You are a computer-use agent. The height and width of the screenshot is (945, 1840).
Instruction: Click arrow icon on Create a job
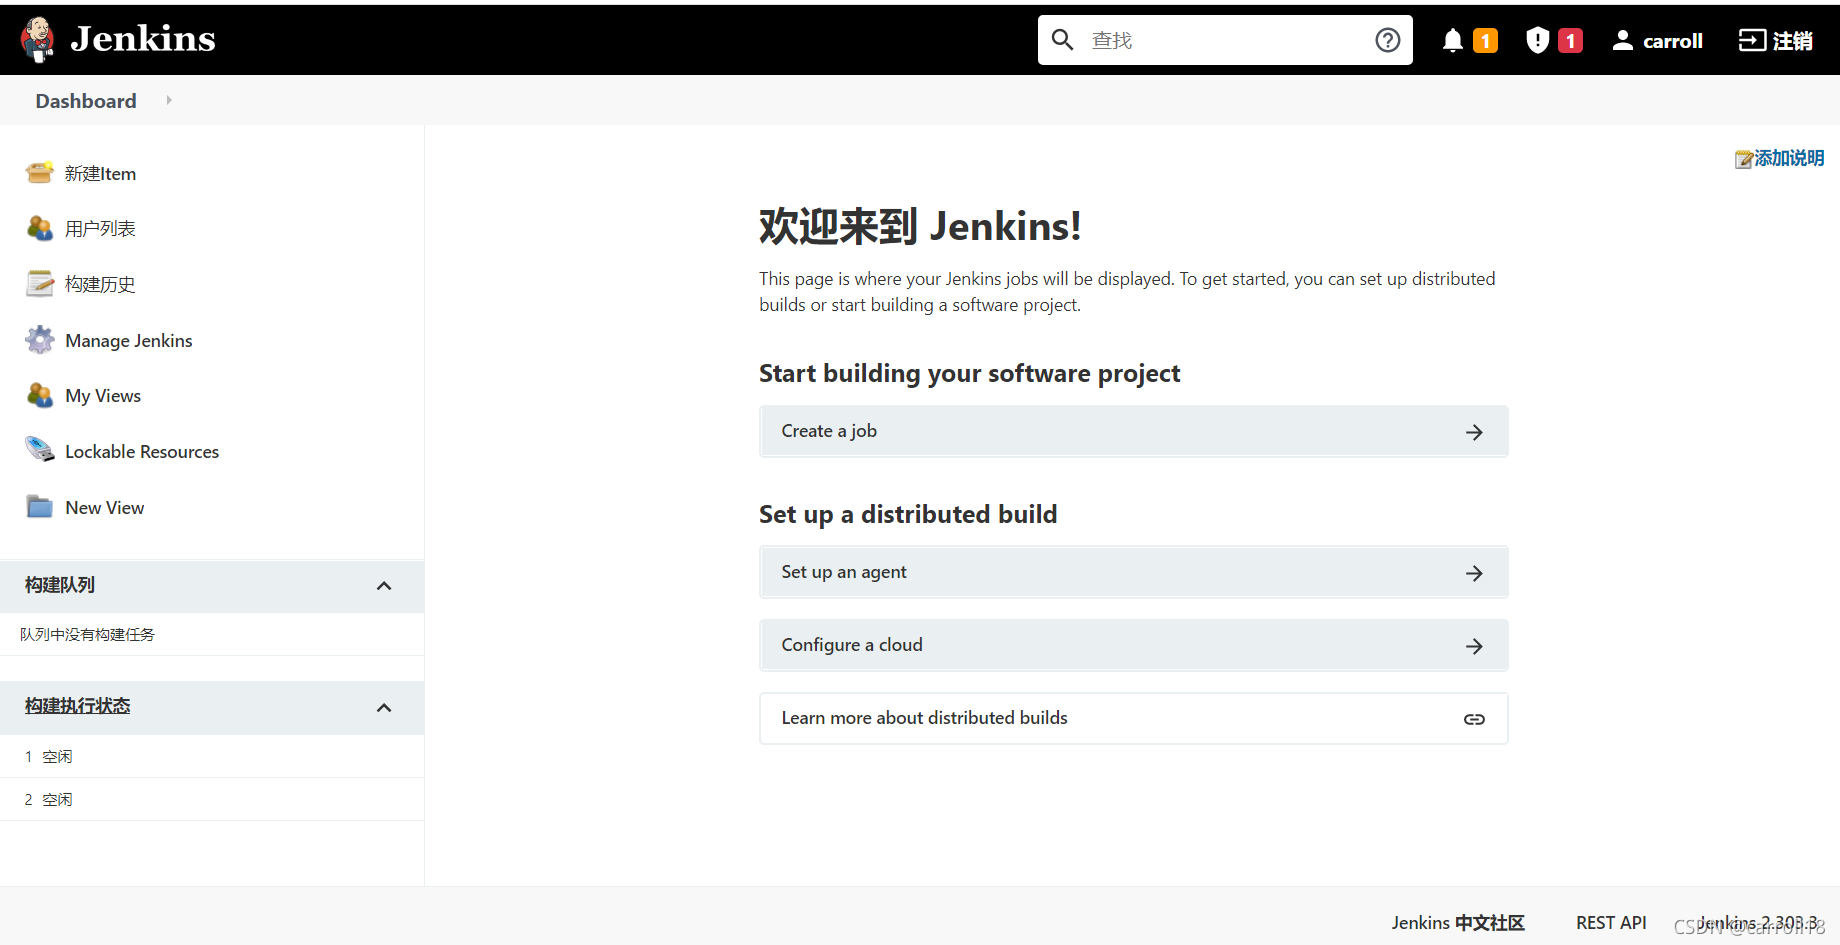[1474, 432]
